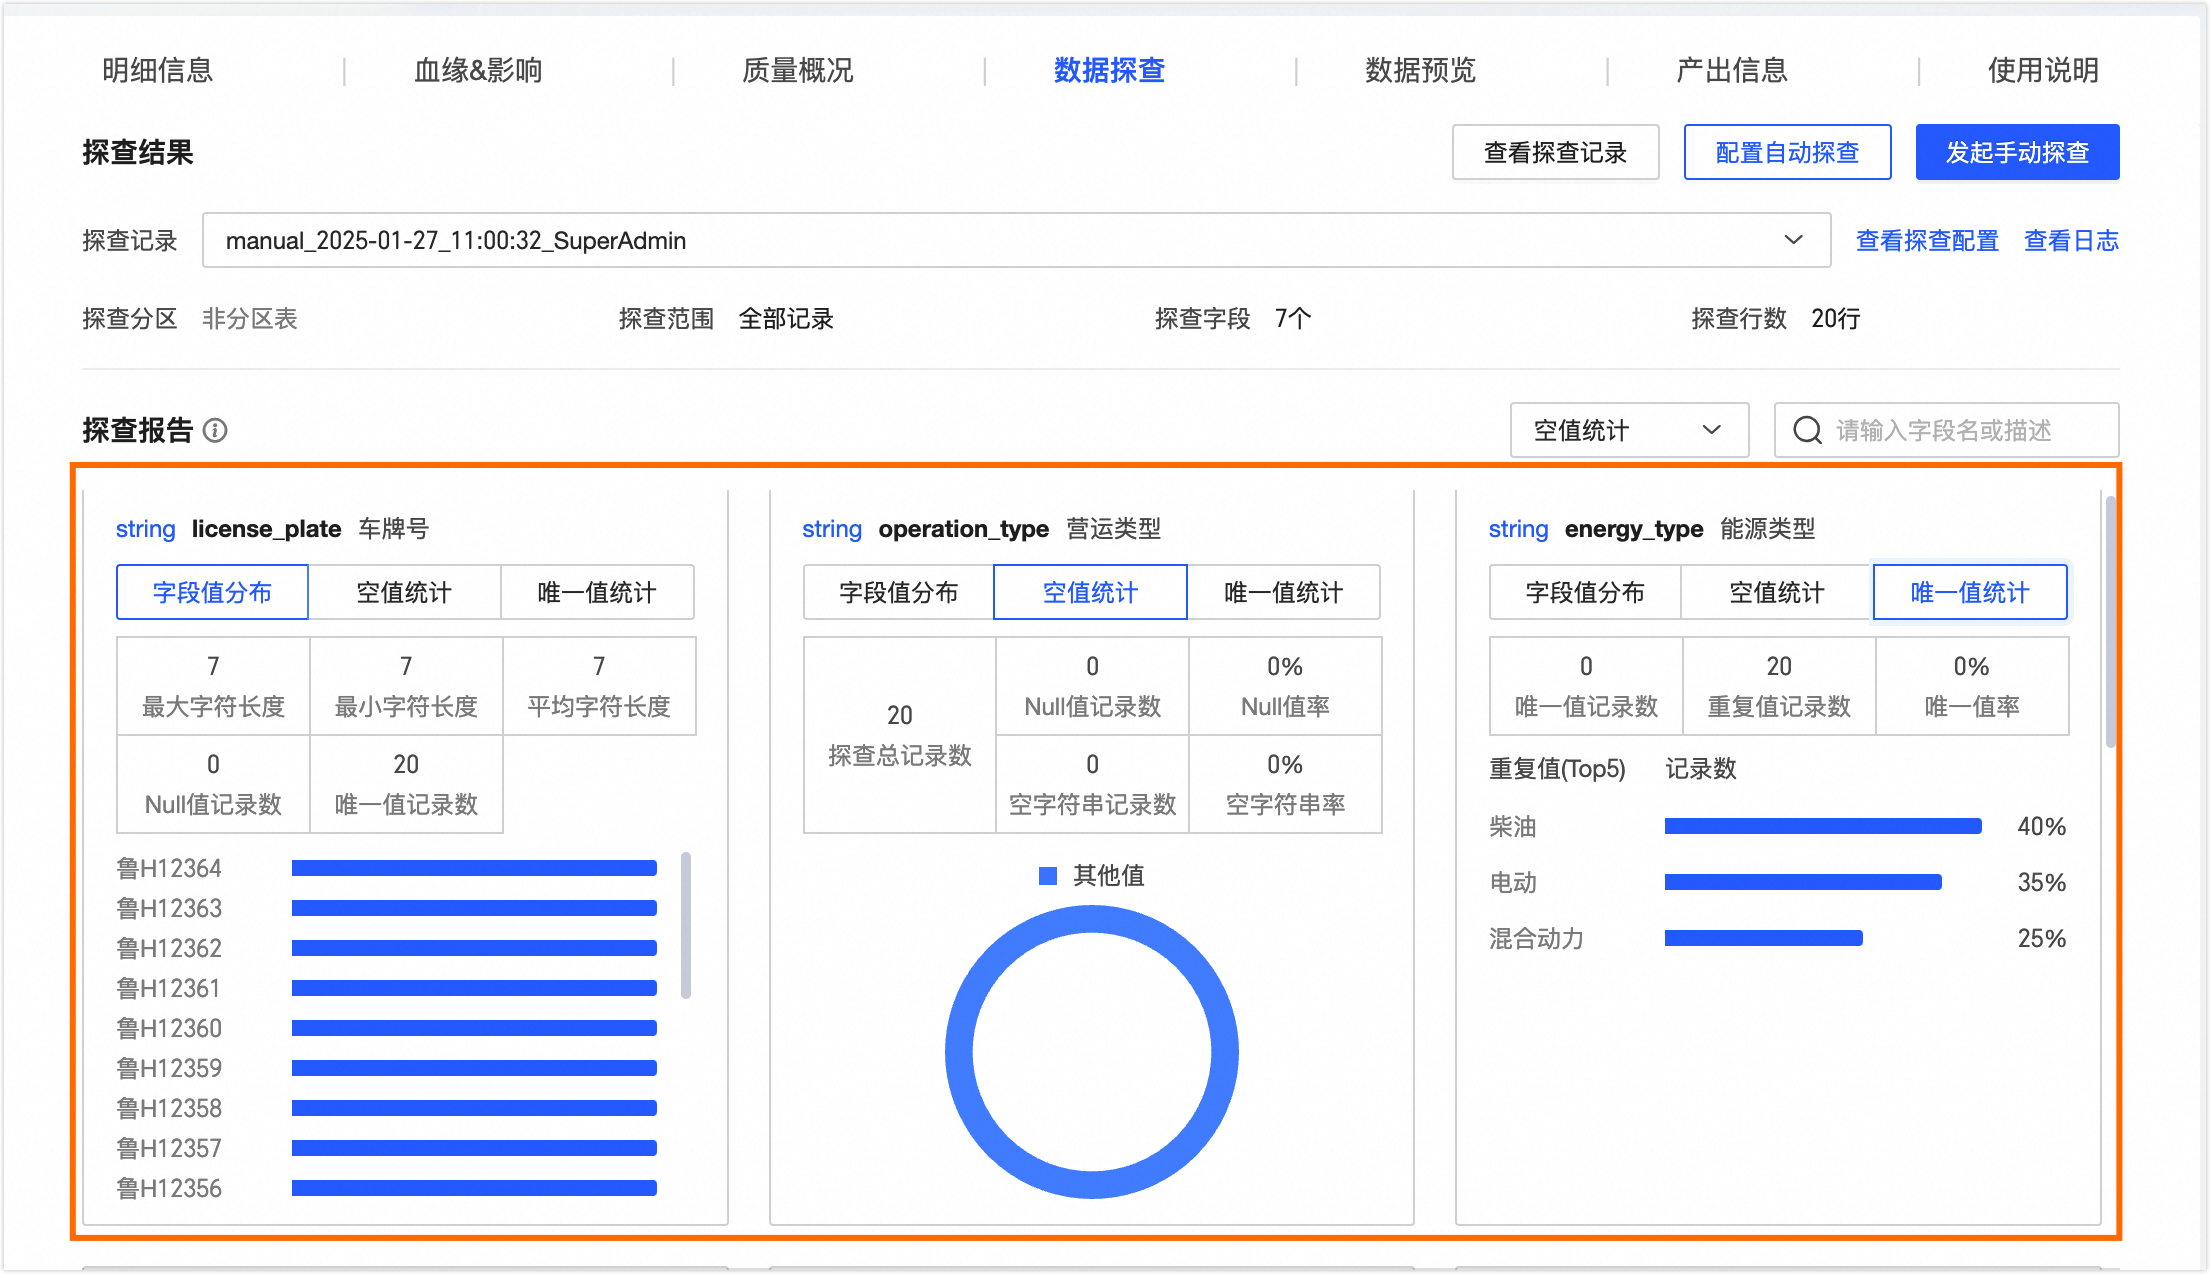
Task: Open 查看探查配置 link
Action: [1927, 240]
